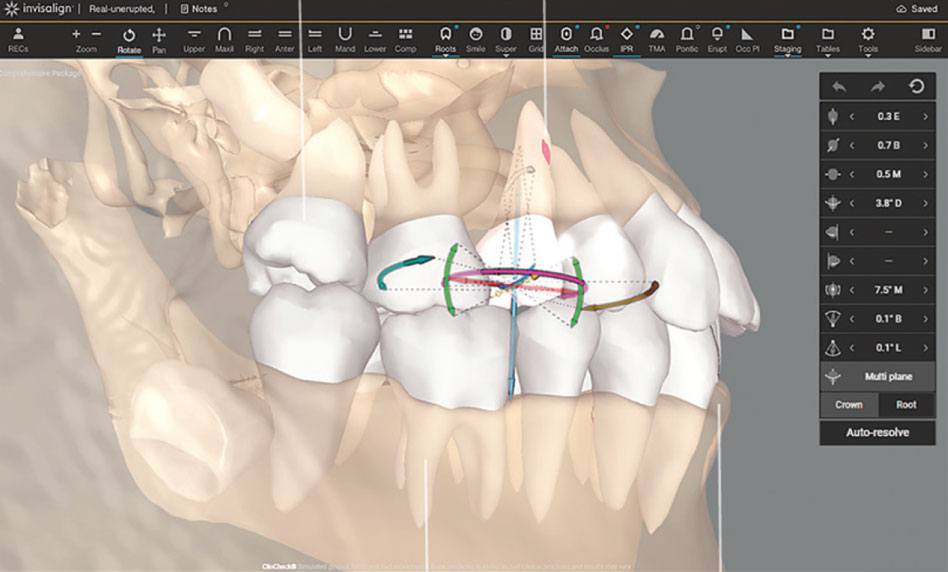
Task: Click the redo arrow in side panel
Action: [x=877, y=86]
